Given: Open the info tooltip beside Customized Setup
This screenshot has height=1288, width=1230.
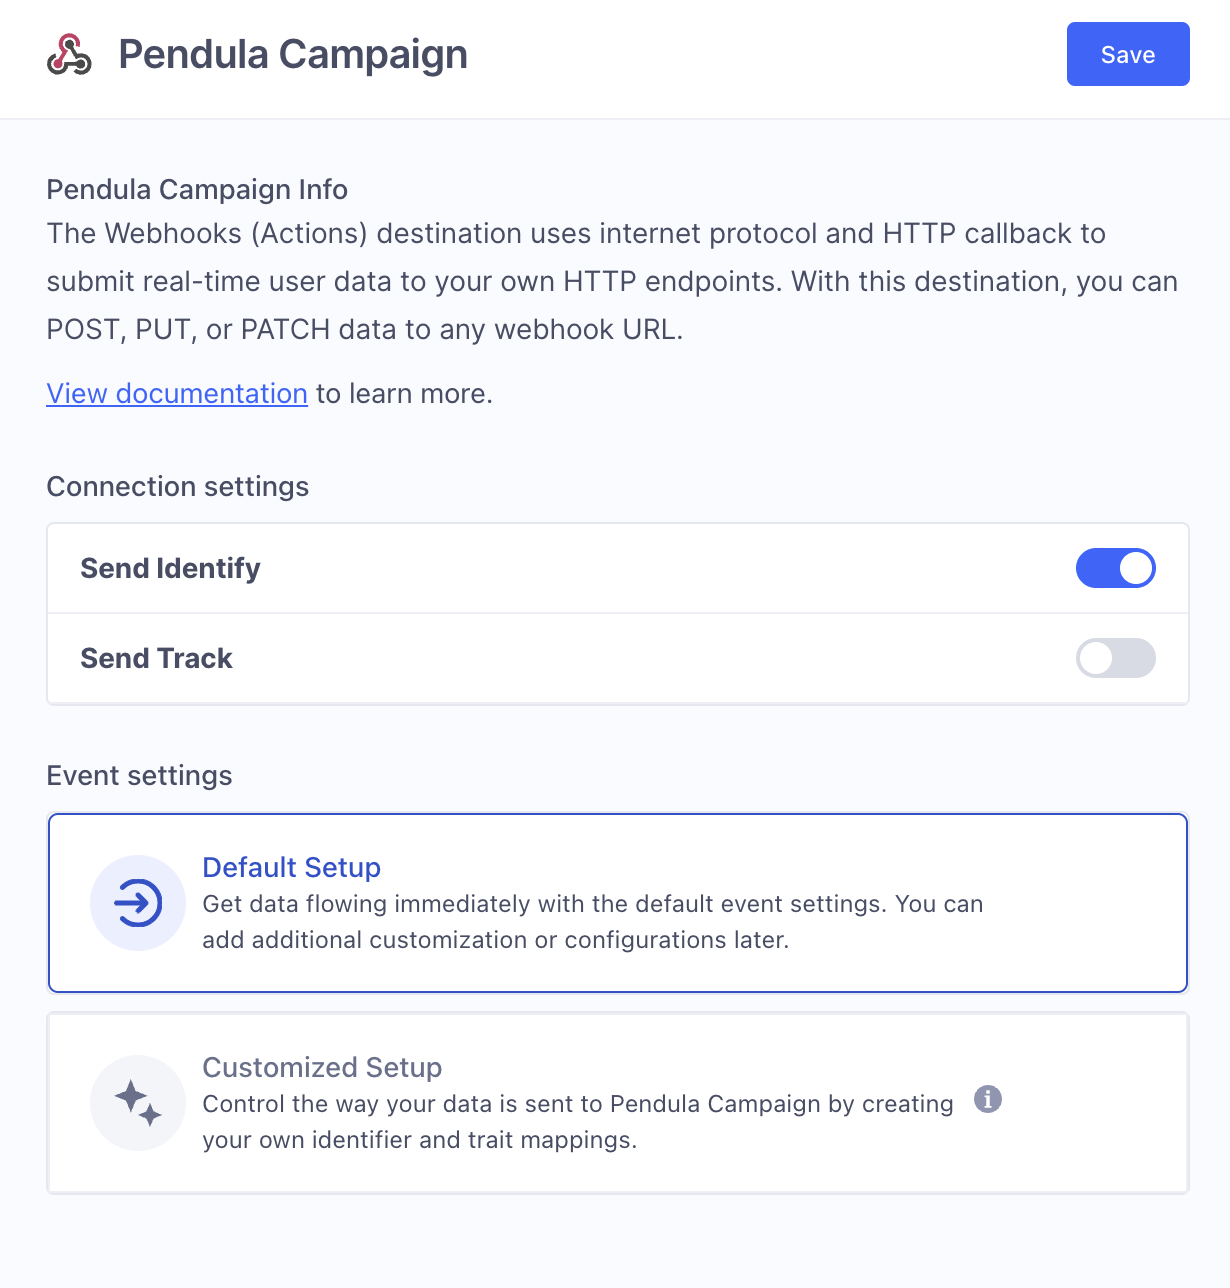Looking at the screenshot, I should [x=989, y=1100].
